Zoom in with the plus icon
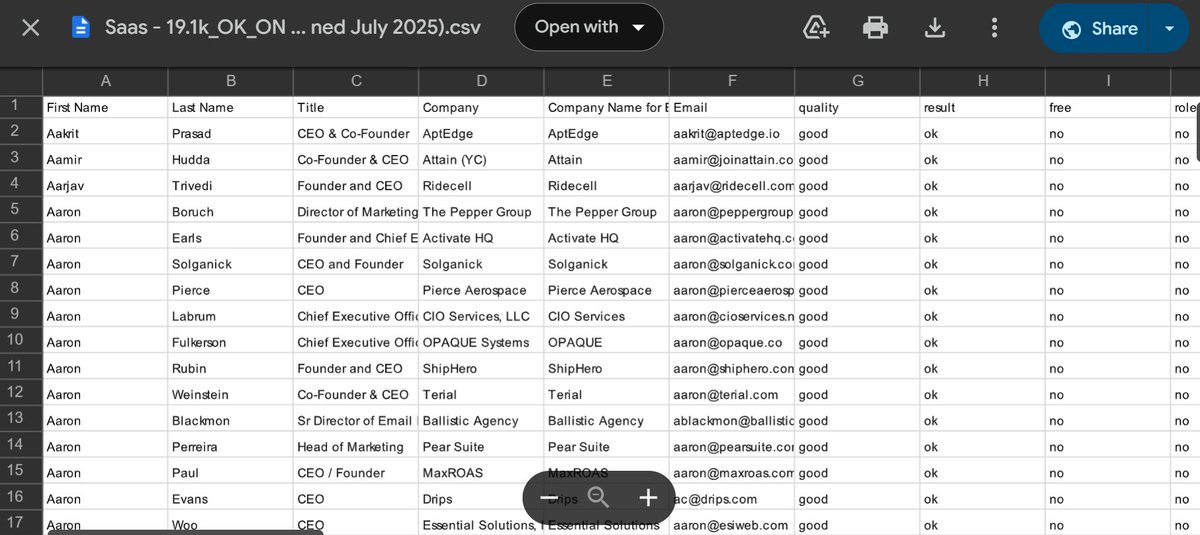The width and height of the screenshot is (1200, 535). click(x=648, y=497)
